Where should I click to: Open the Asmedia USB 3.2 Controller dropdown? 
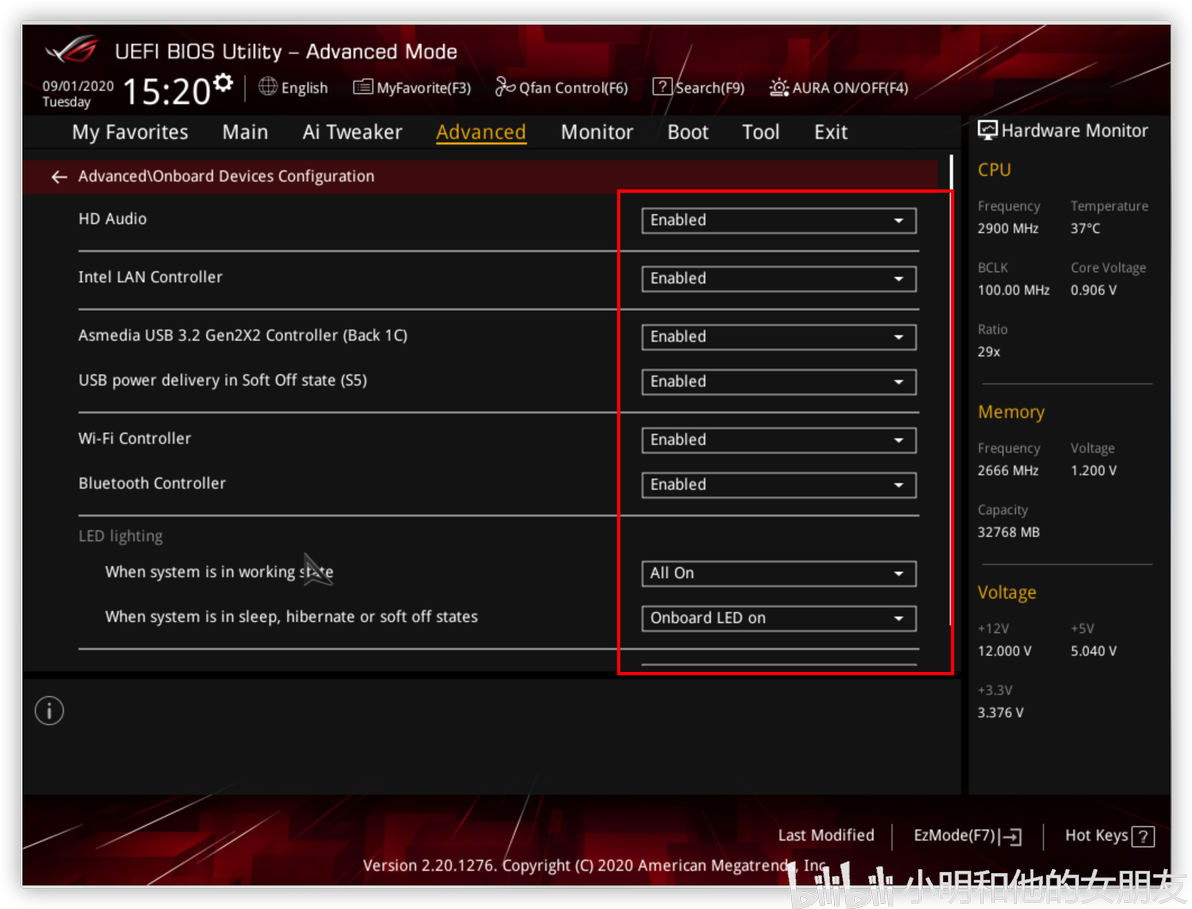click(778, 337)
